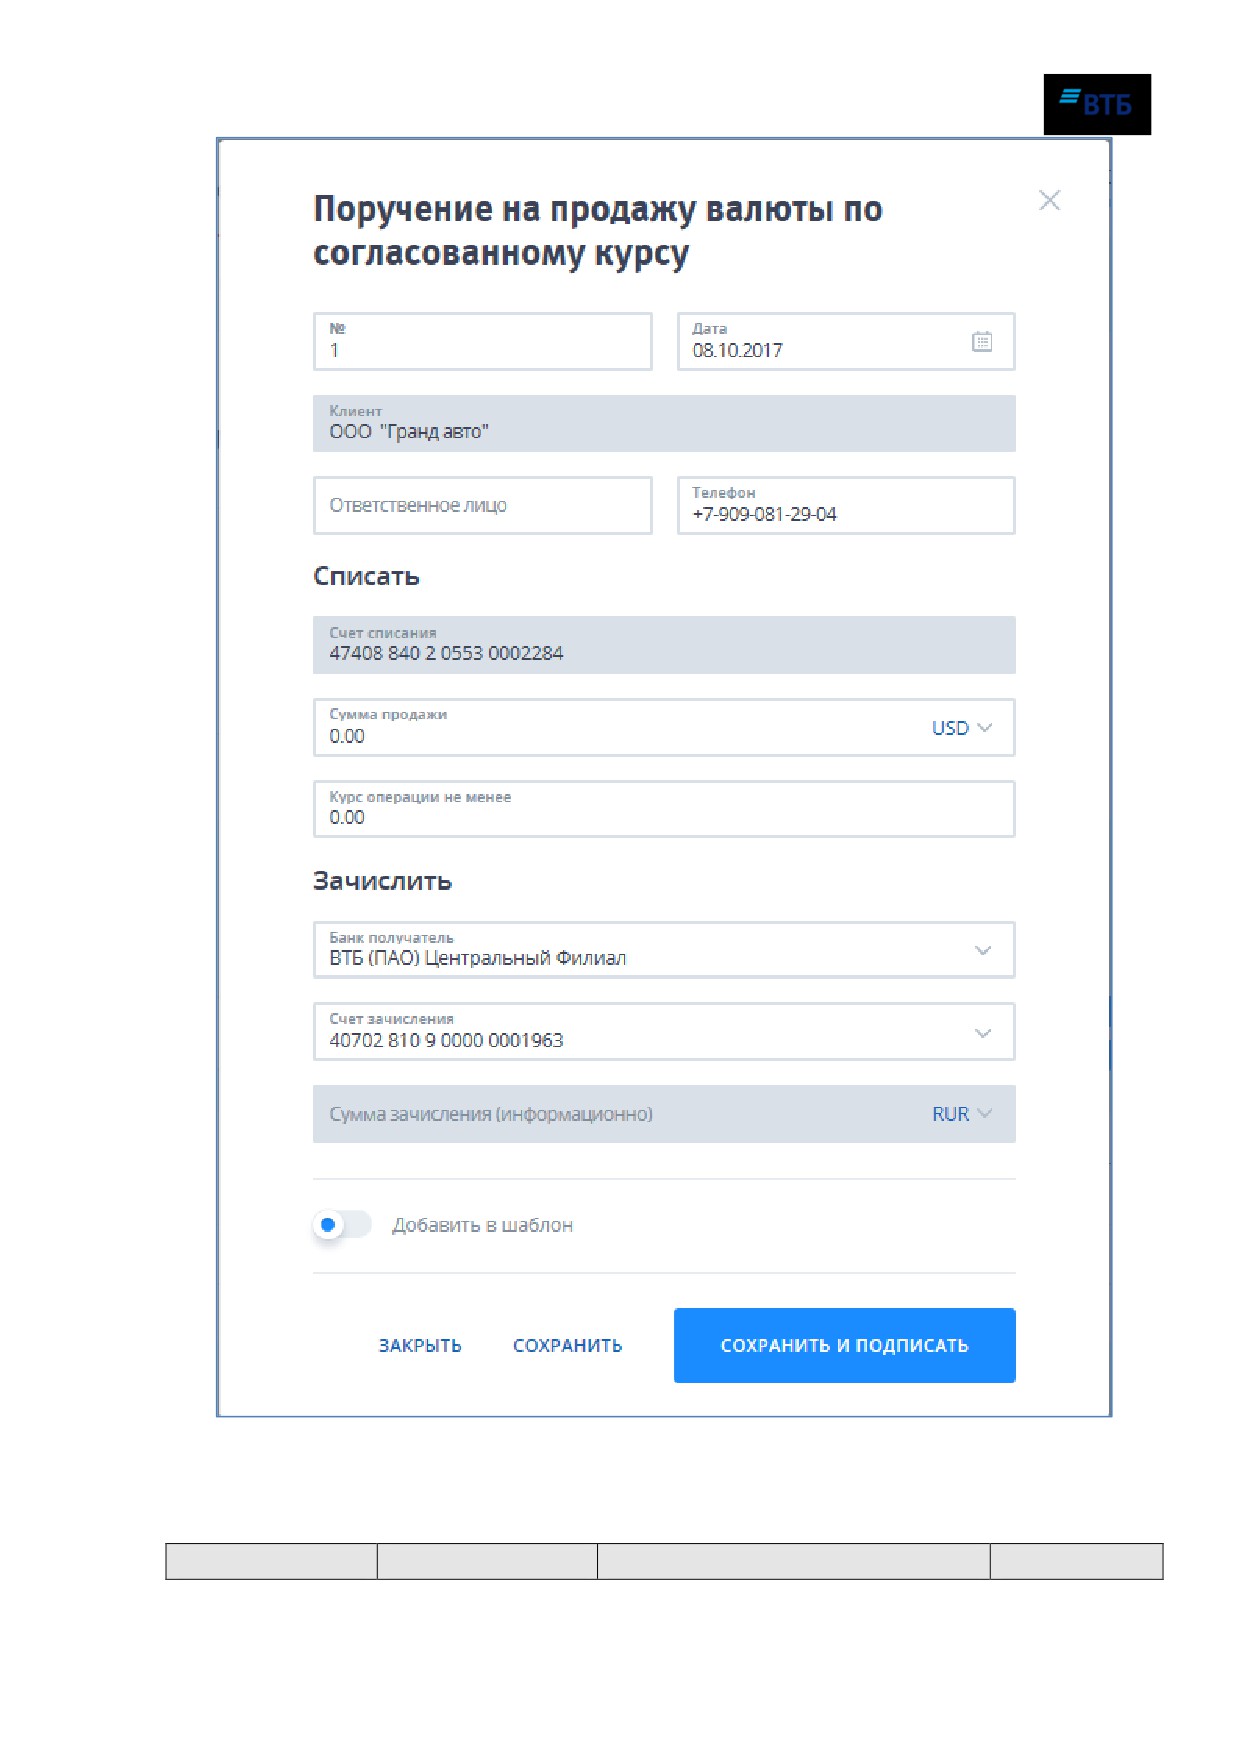Click the Курс операции не менее field
The image size is (1239, 1752).
[x=664, y=809]
